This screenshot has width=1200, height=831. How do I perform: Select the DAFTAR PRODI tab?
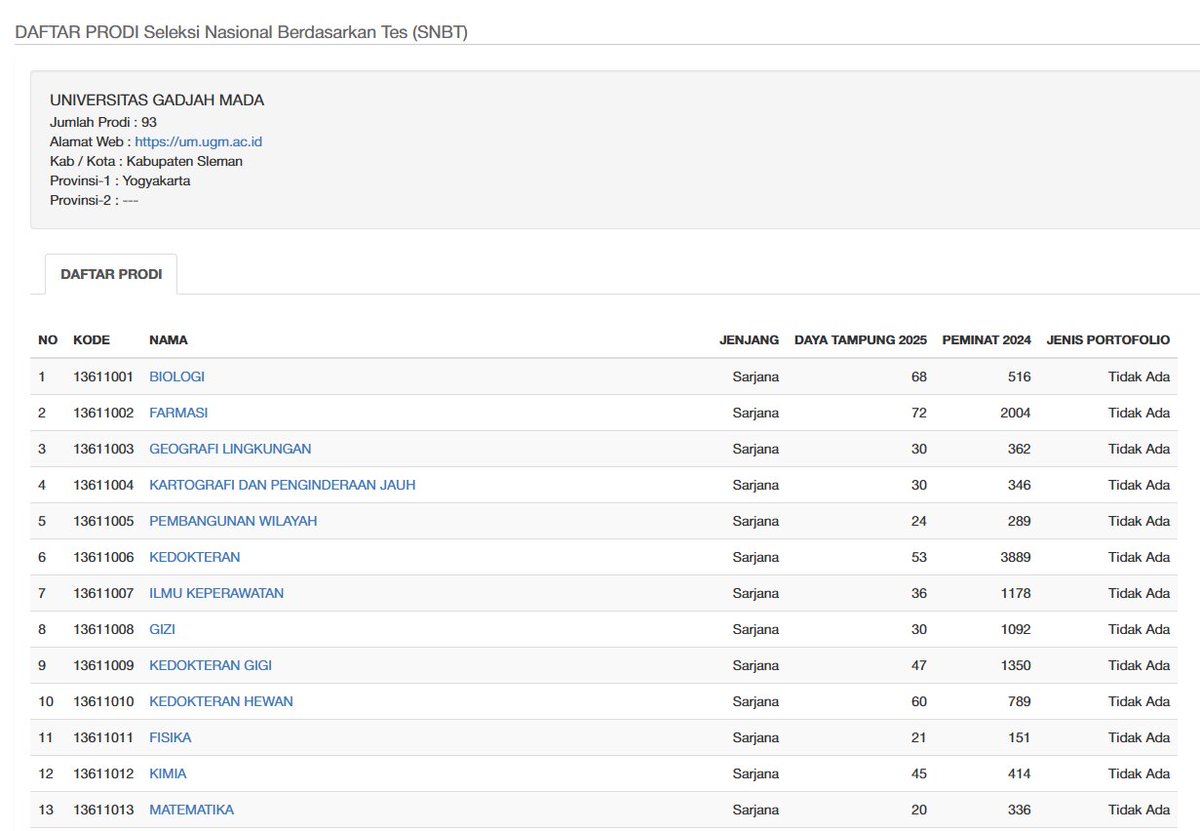[111, 274]
